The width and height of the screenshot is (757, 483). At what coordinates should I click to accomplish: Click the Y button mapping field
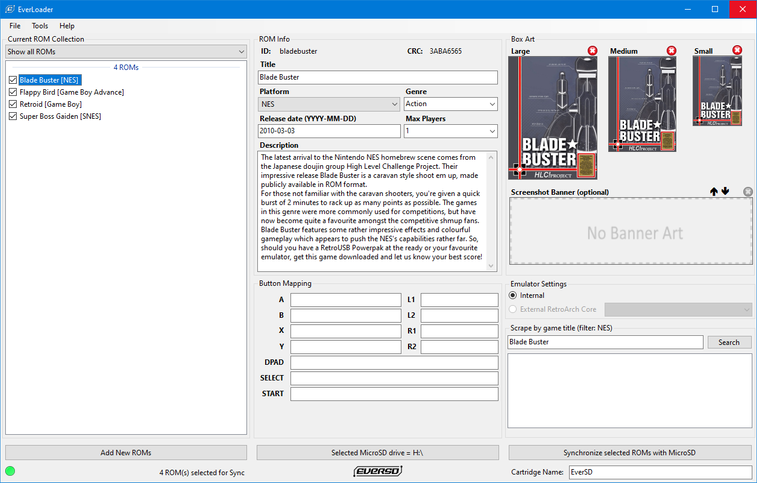coord(346,347)
